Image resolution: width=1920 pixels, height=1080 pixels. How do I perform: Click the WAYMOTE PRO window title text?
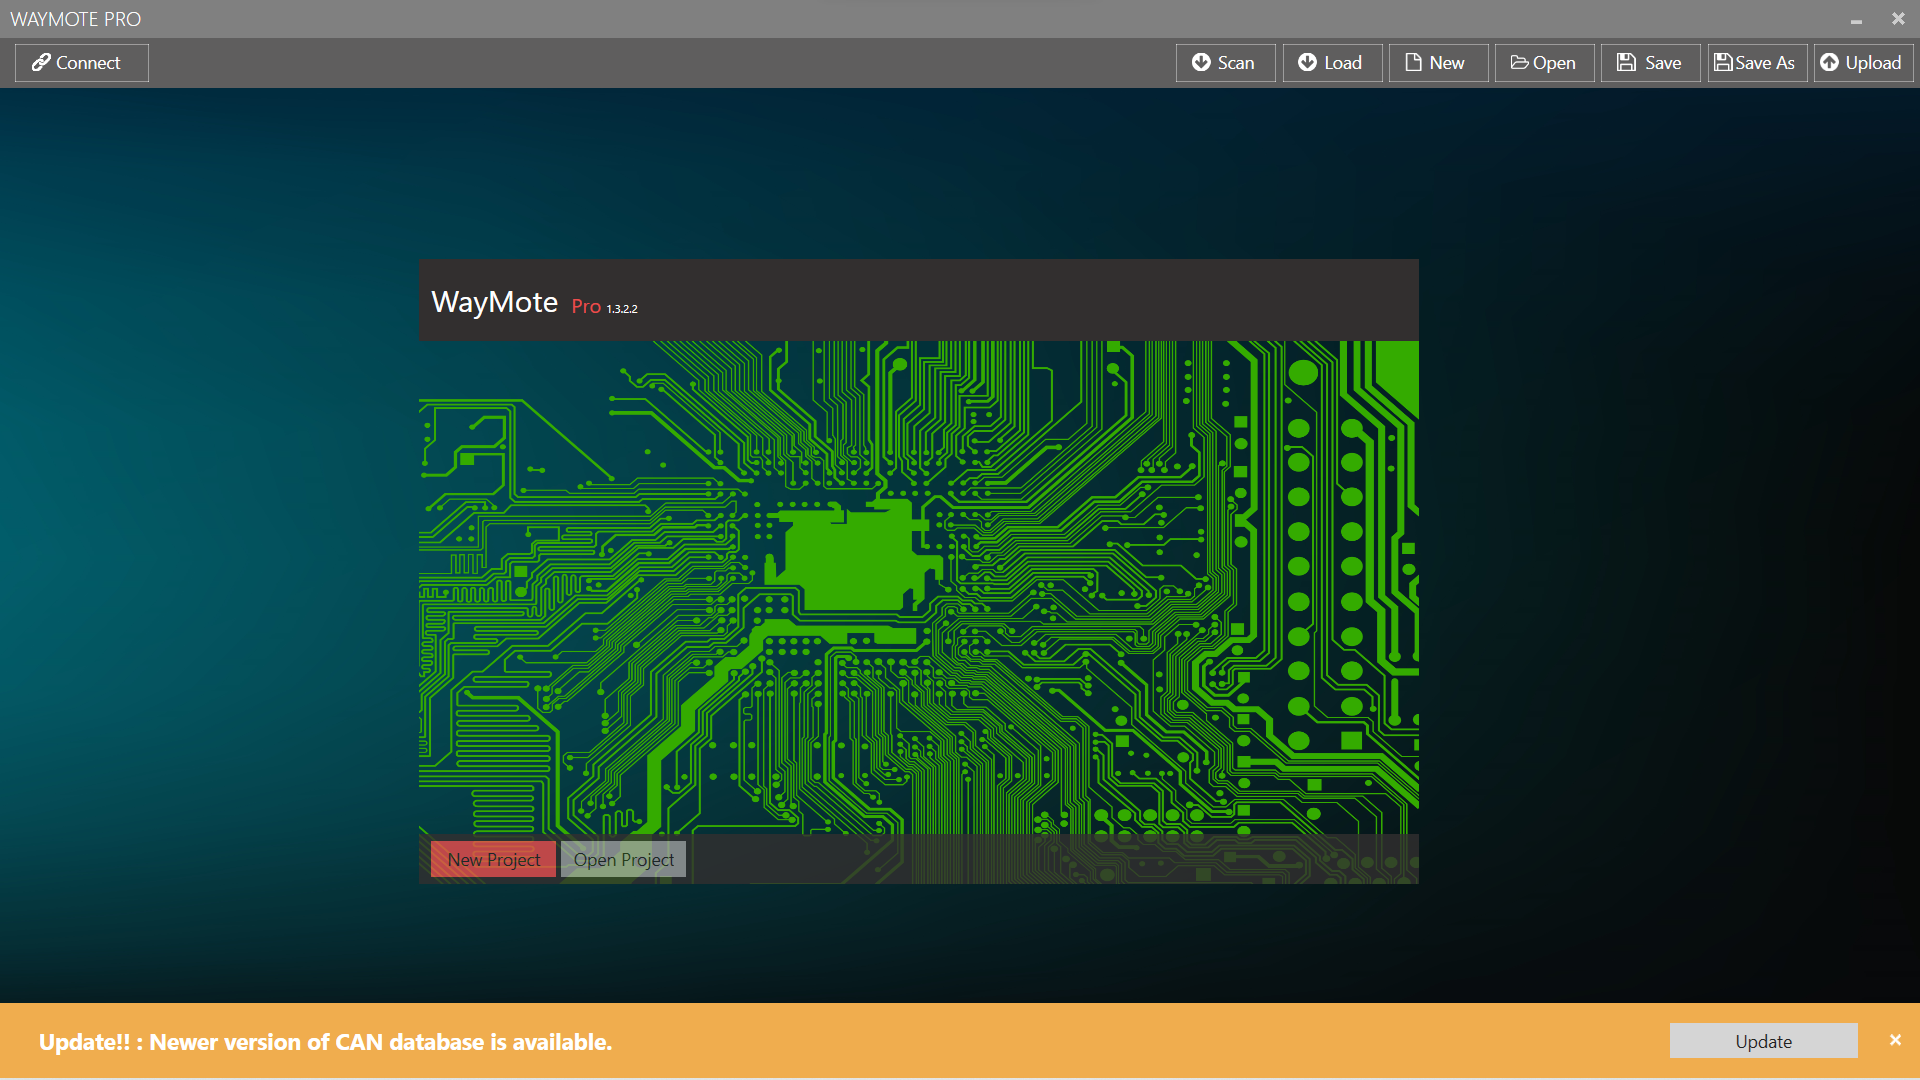76,19
